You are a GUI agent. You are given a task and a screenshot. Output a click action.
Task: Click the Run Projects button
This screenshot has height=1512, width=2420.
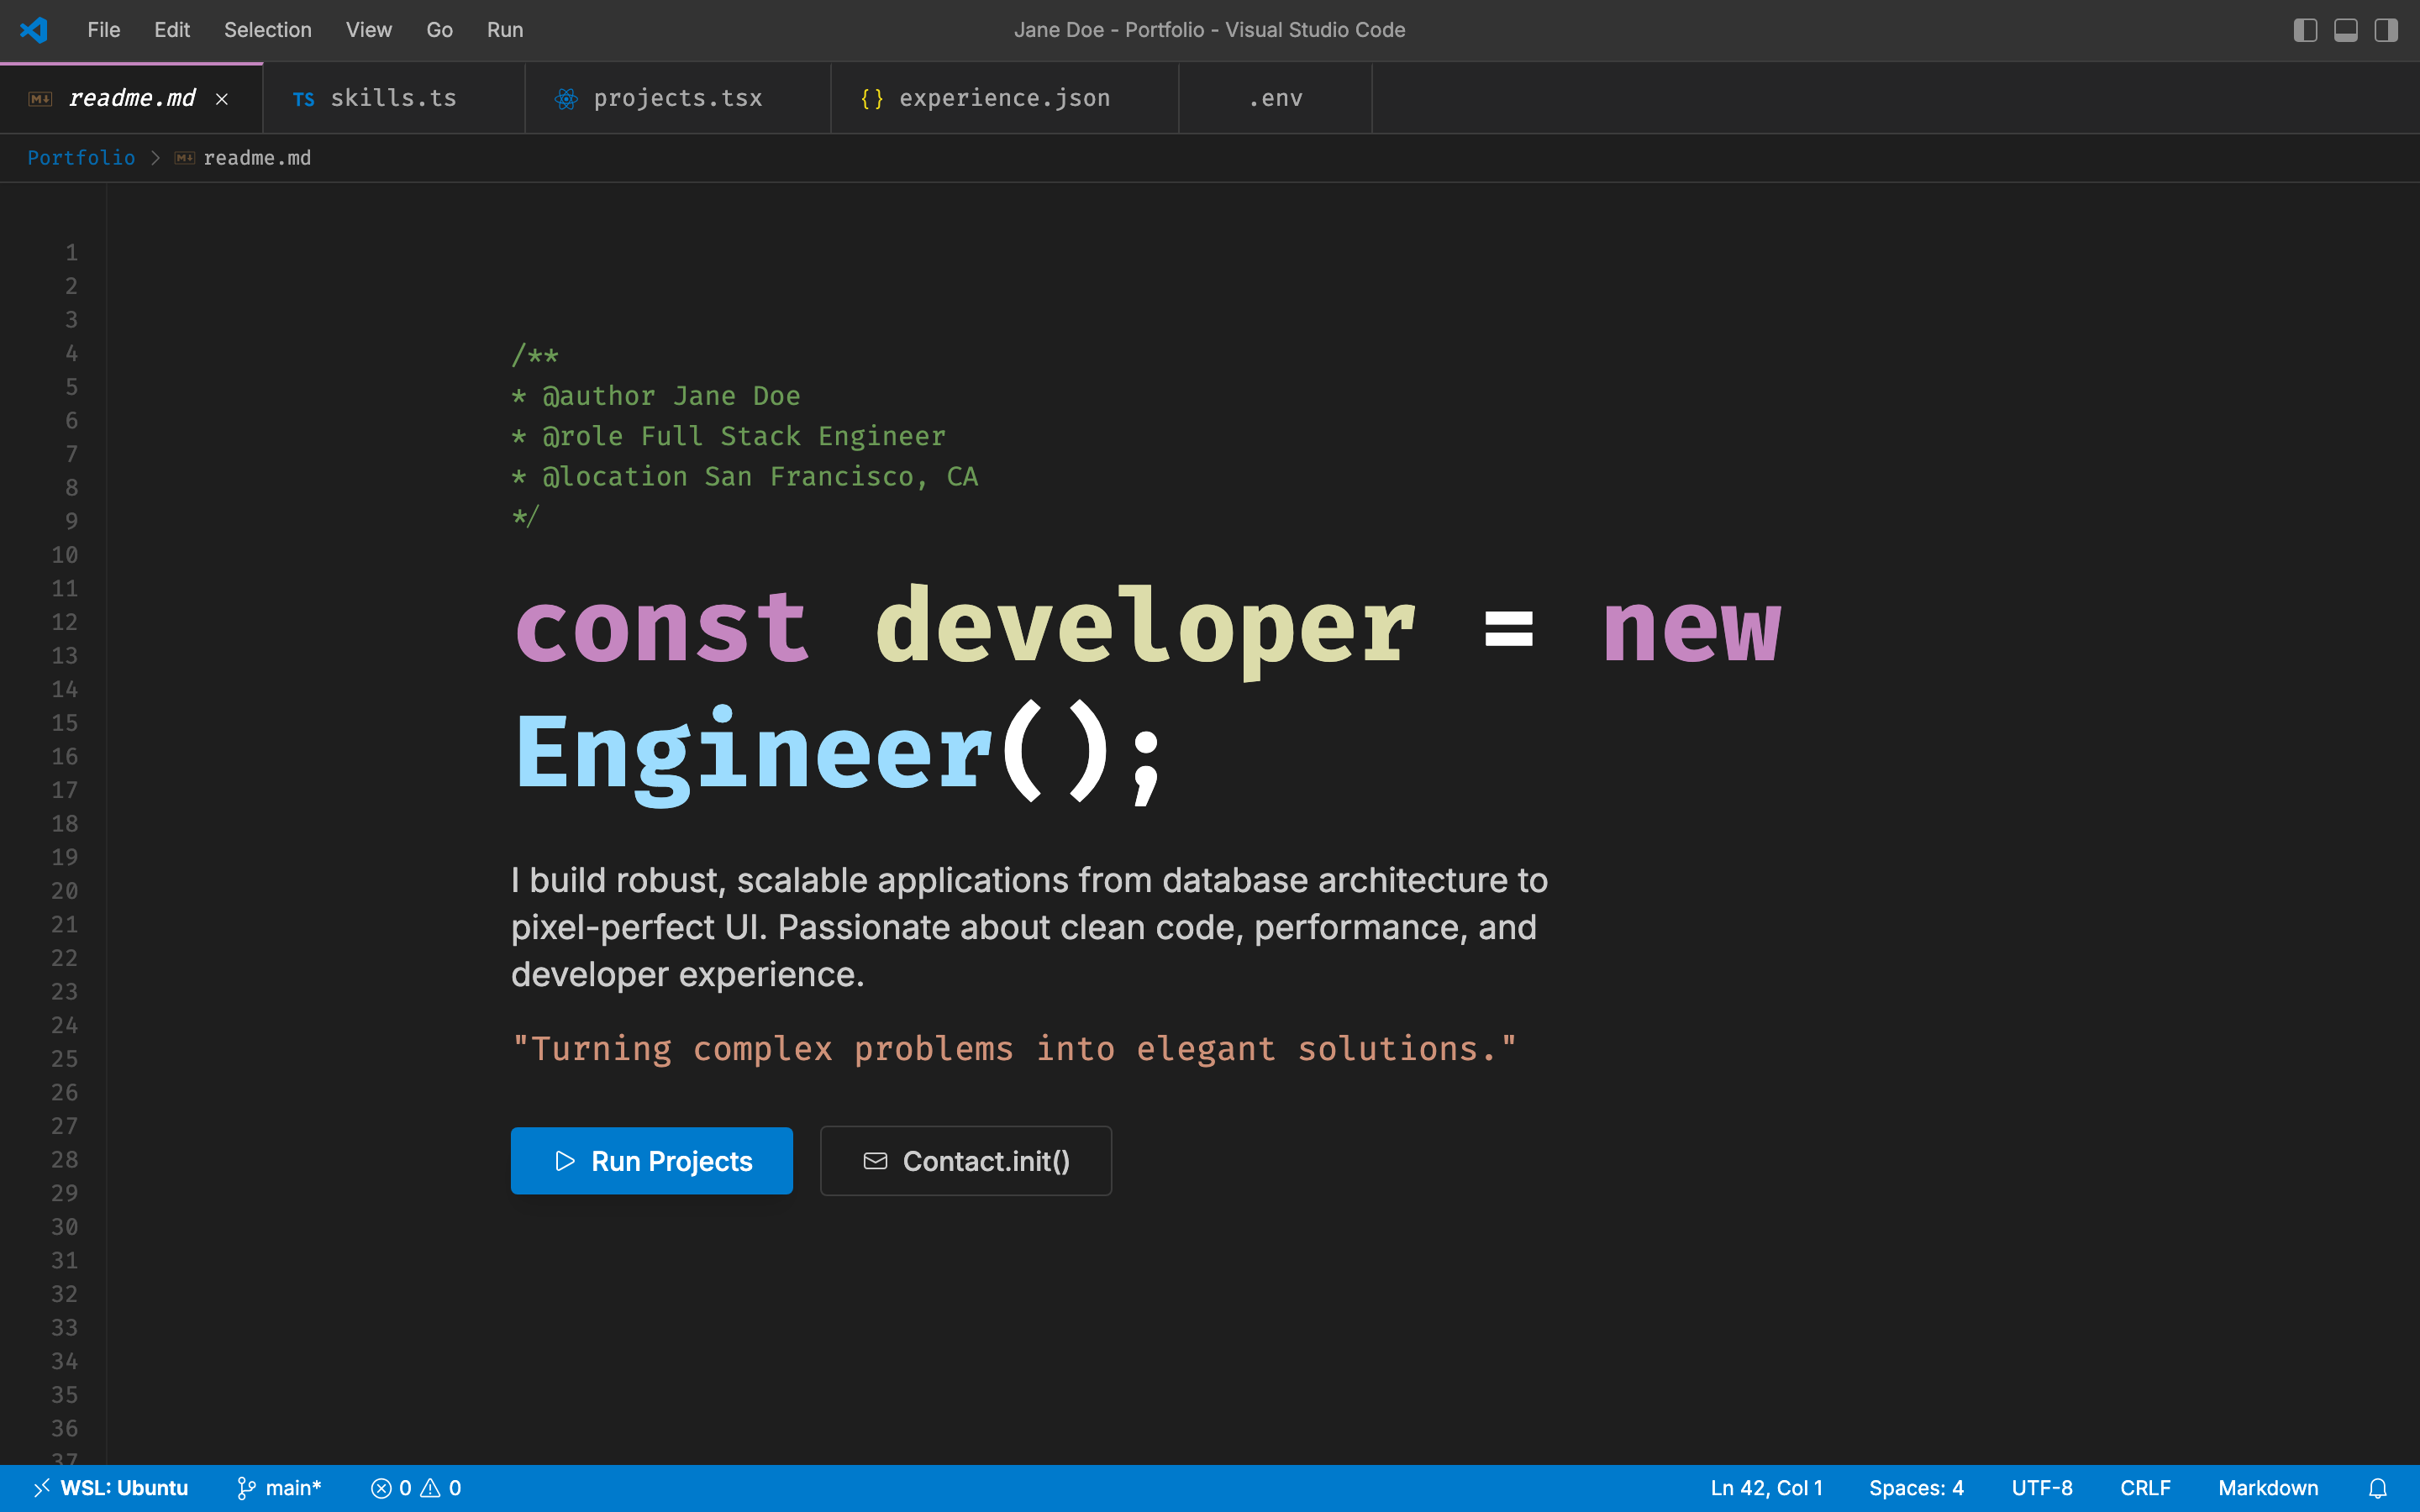(652, 1161)
